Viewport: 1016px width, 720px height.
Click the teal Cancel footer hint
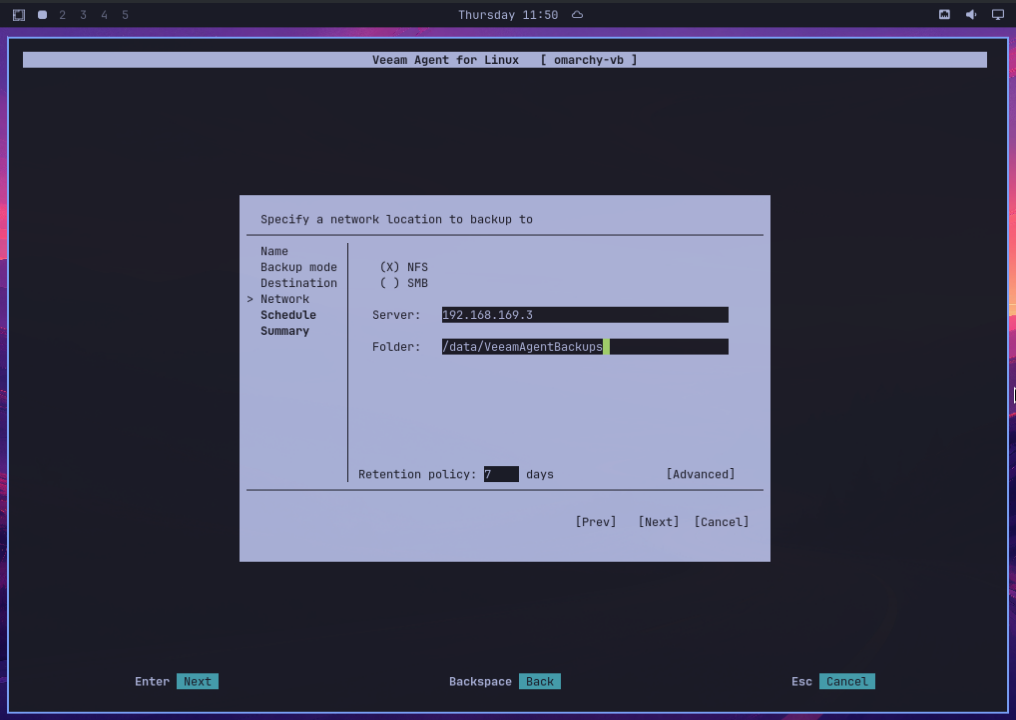[847, 682]
